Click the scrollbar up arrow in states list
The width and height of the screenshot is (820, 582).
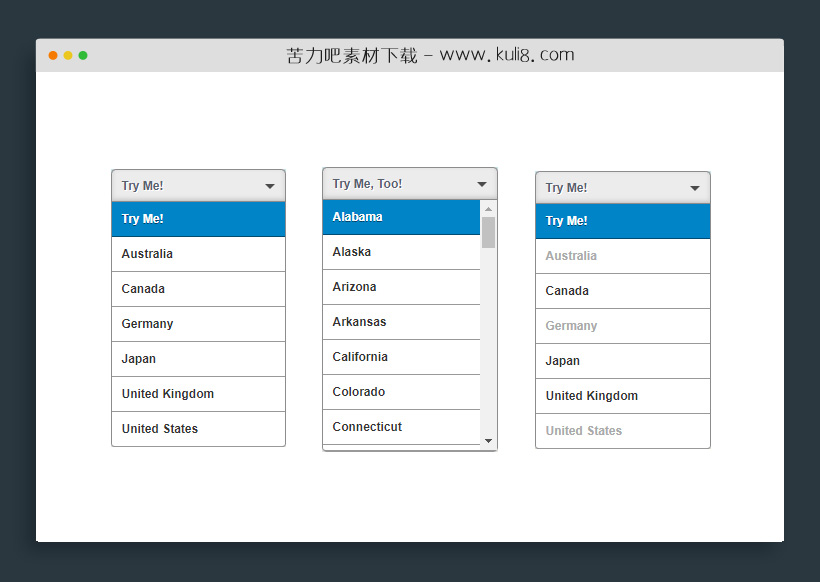(488, 208)
